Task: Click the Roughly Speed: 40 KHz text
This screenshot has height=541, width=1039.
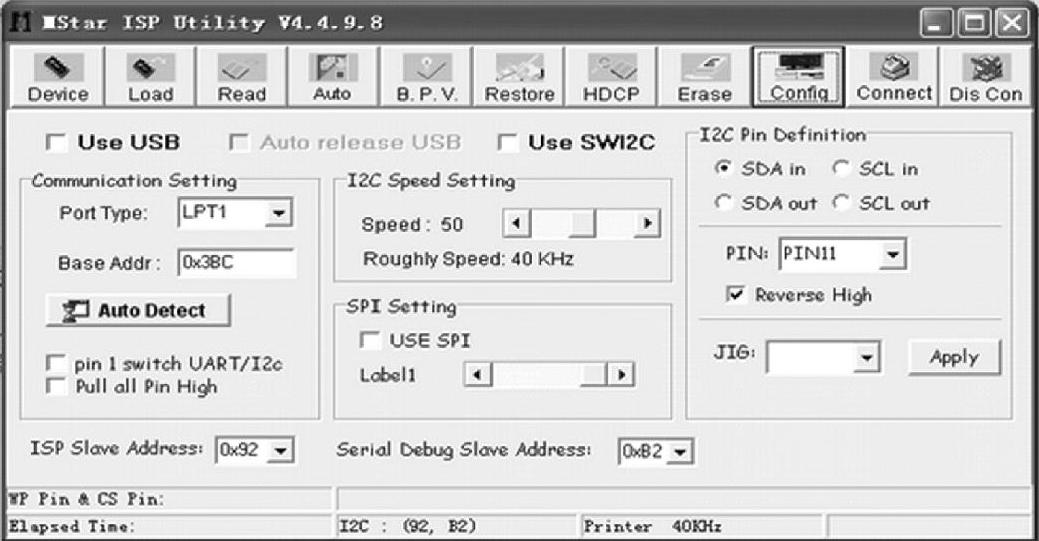Action: (468, 259)
